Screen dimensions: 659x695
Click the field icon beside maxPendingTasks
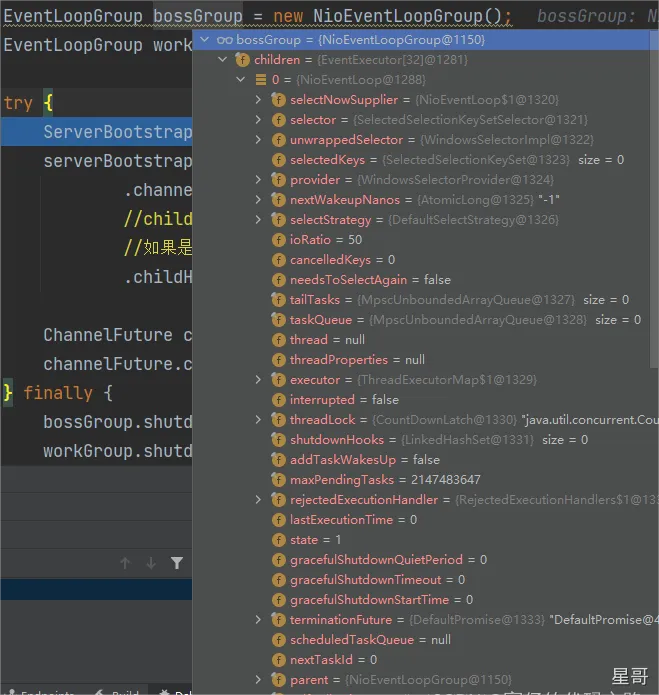pos(279,480)
